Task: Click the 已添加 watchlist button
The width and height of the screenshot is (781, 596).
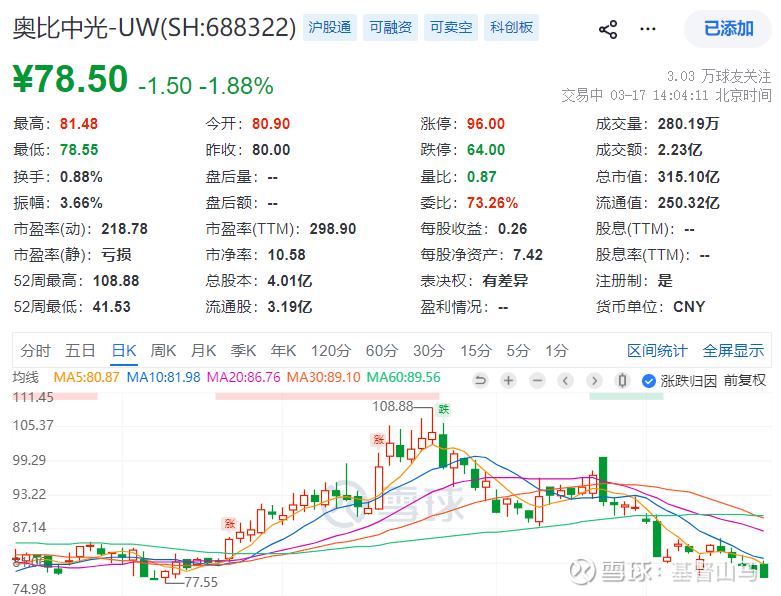Action: click(x=728, y=28)
